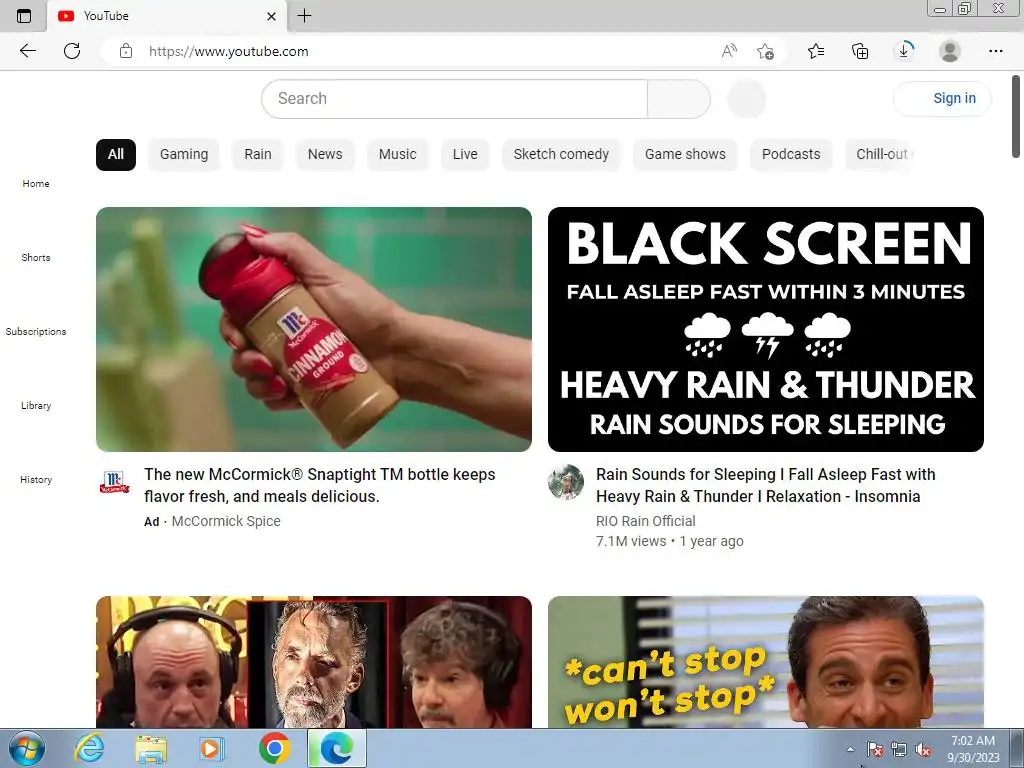The width and height of the screenshot is (1024, 768).
Task: Open Action Center flag icon
Action: (x=874, y=749)
